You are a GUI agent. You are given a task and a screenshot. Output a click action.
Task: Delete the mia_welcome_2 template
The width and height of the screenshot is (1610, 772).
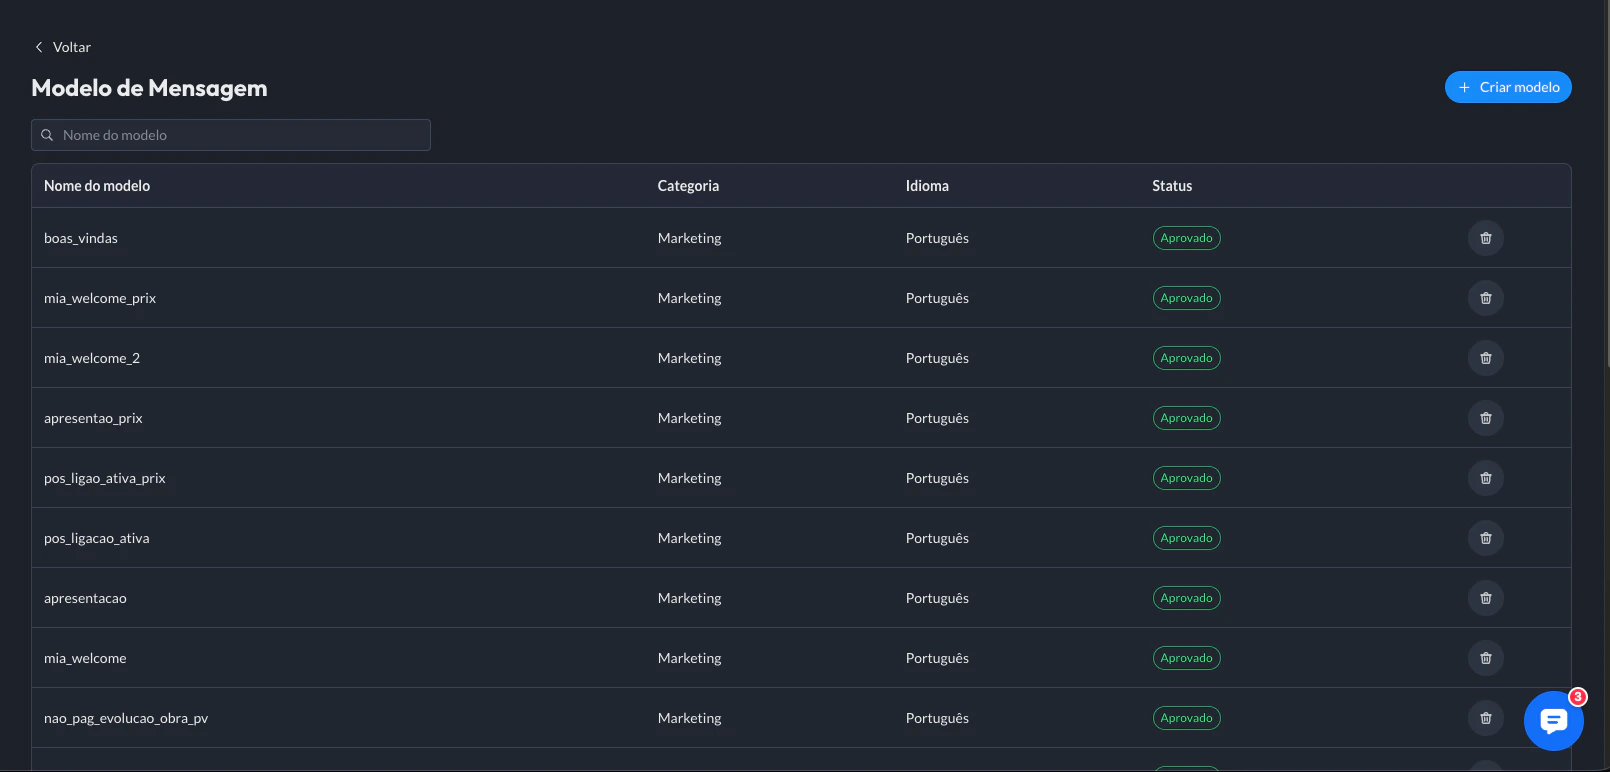(1485, 358)
